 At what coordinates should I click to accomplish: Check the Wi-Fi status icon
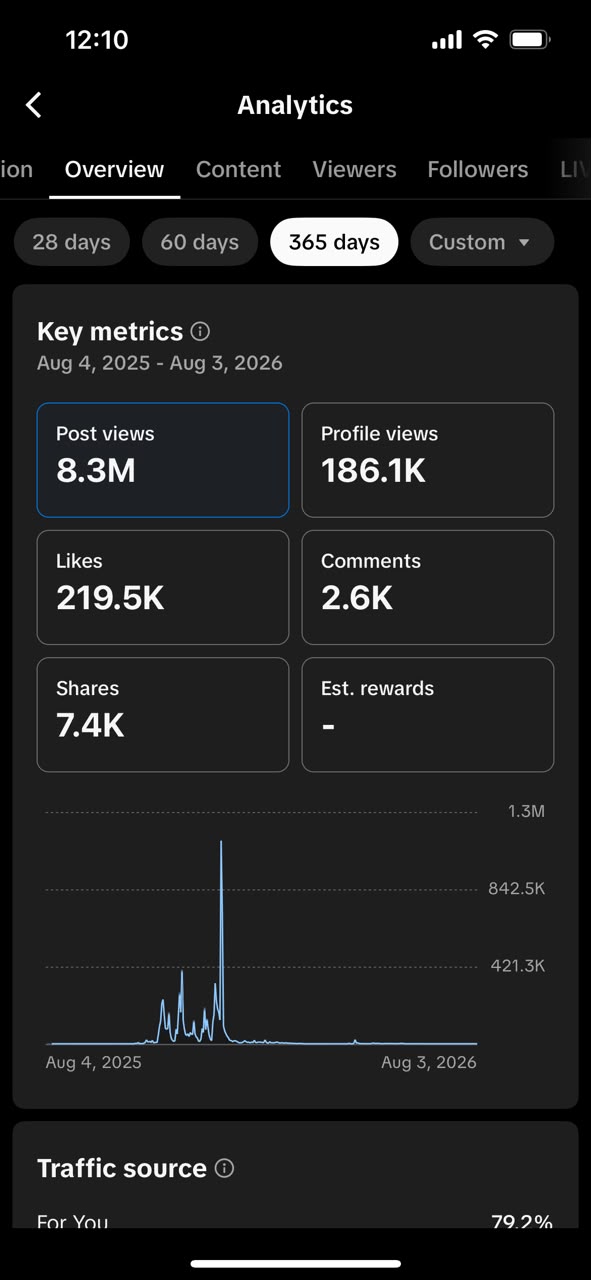(x=485, y=40)
